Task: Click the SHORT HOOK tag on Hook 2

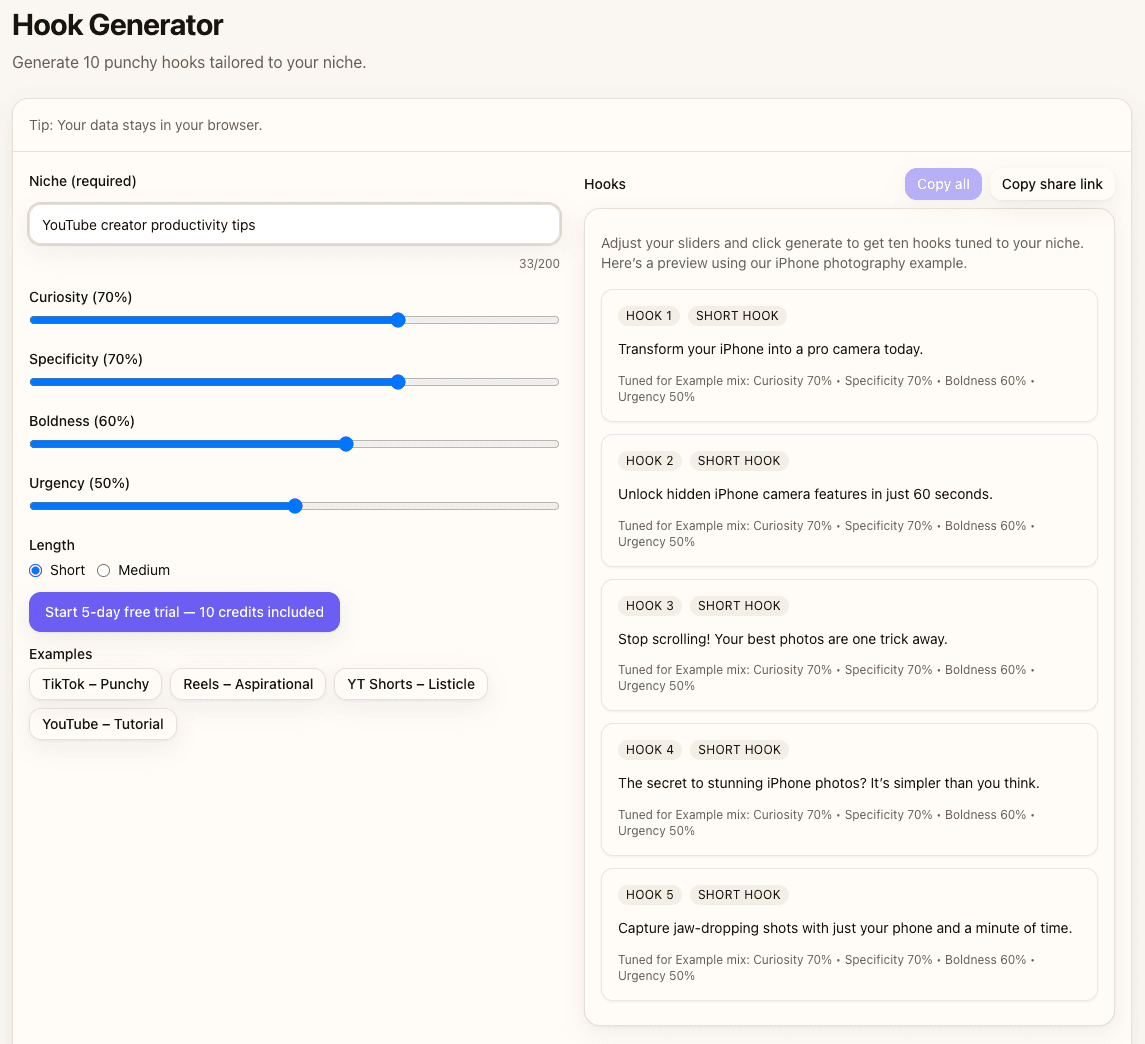Action: pos(739,460)
